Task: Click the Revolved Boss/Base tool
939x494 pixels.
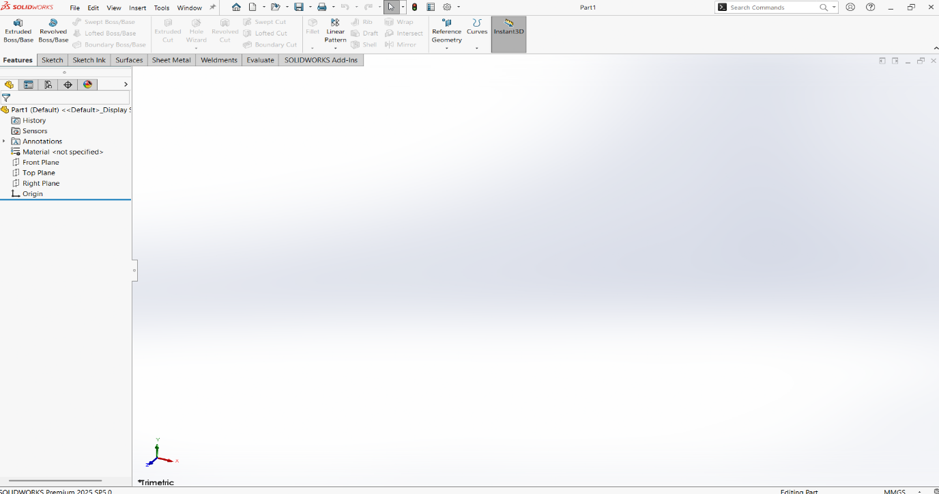Action: (x=53, y=31)
